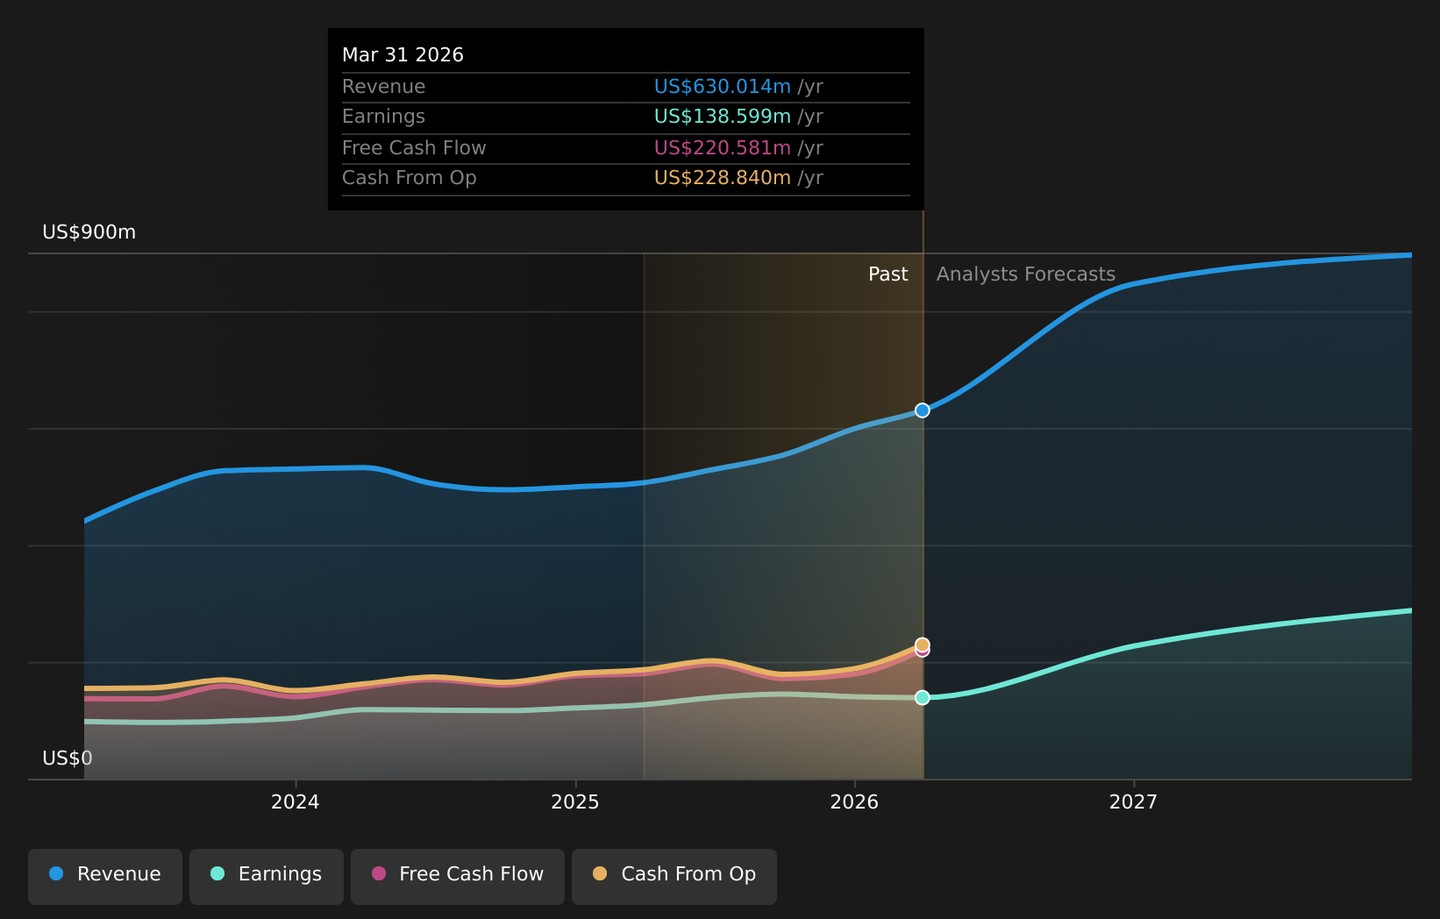Click the pink Free Cash Flow legend dot

click(x=378, y=873)
